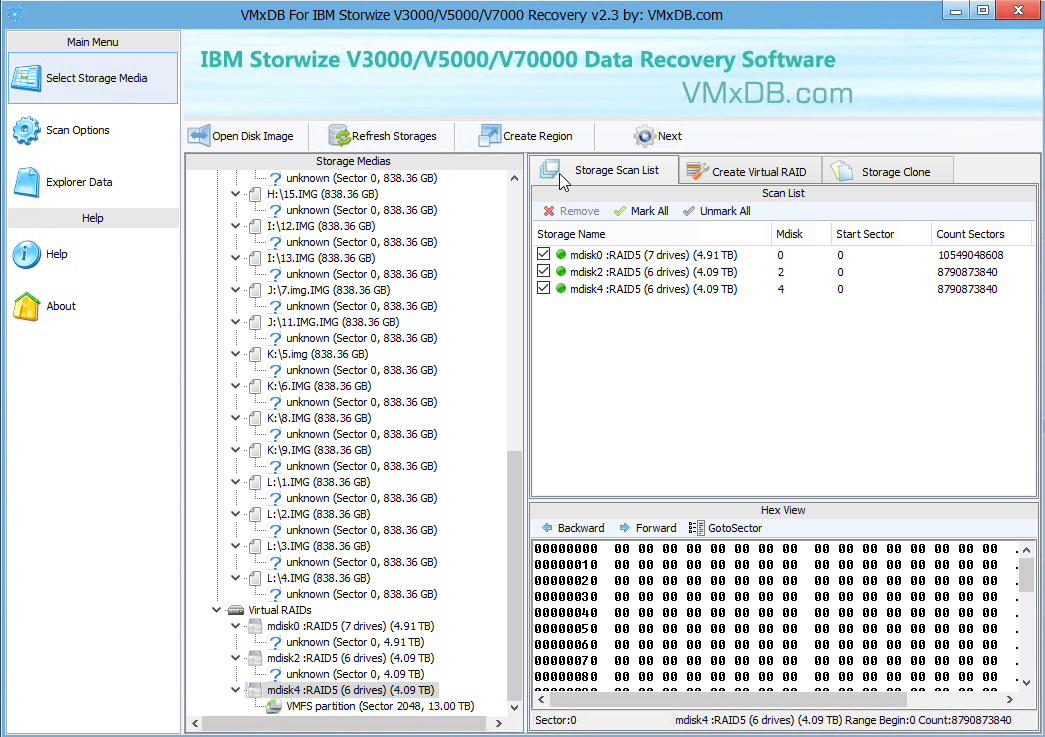Open the Select Storage Media page
The height and width of the screenshot is (737, 1045).
pyautogui.click(x=93, y=78)
